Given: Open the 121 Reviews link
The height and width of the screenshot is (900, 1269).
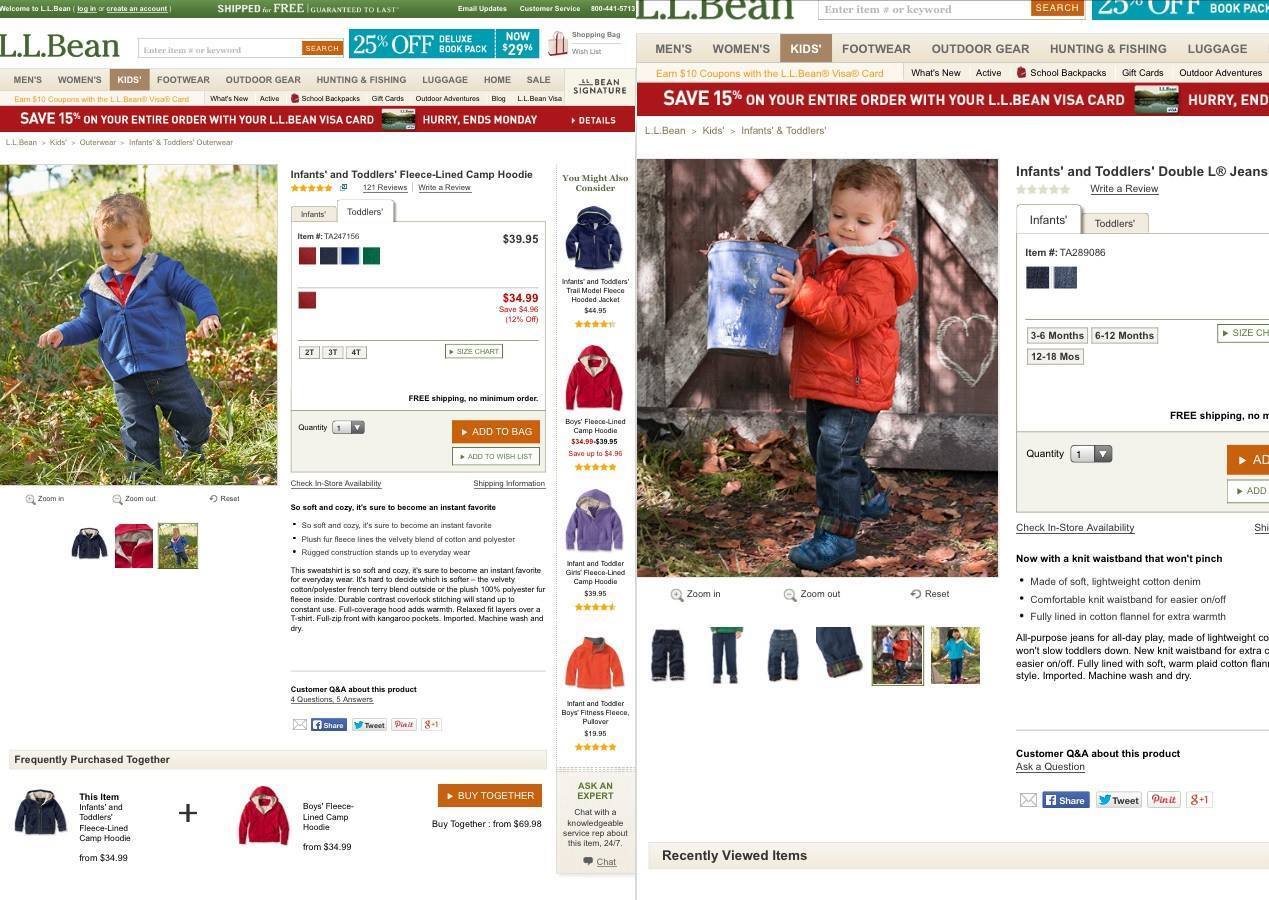Looking at the screenshot, I should (385, 188).
